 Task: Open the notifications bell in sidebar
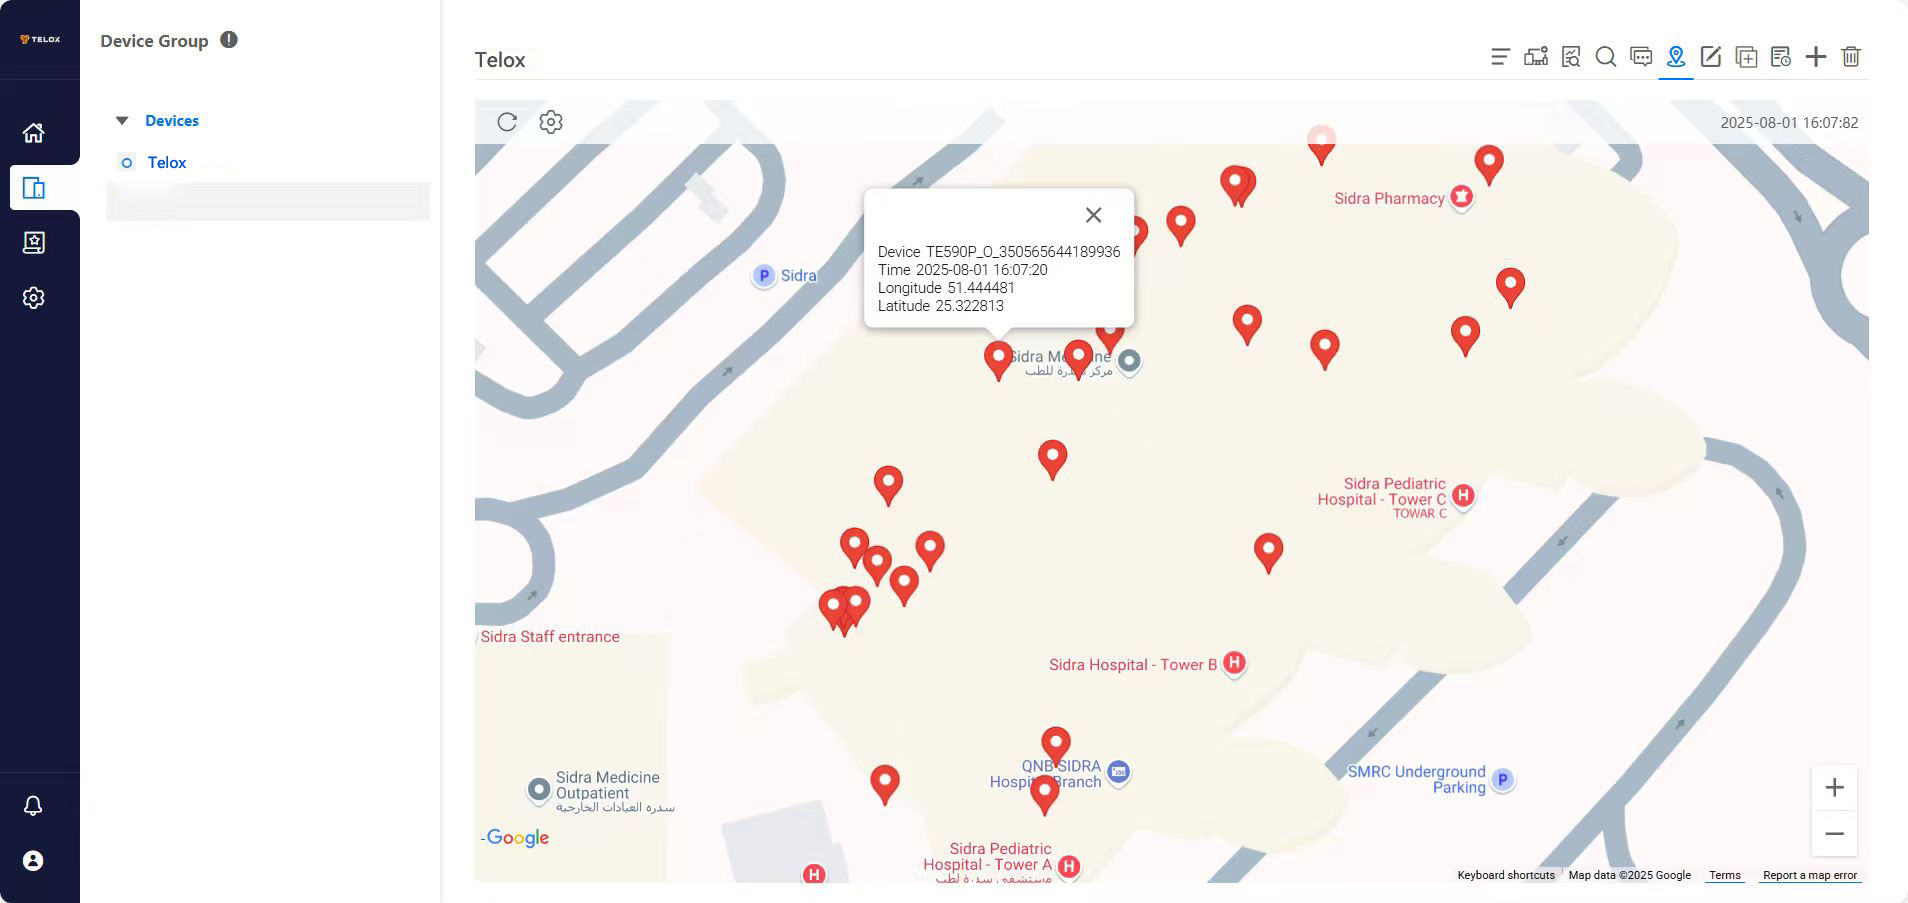tap(33, 806)
